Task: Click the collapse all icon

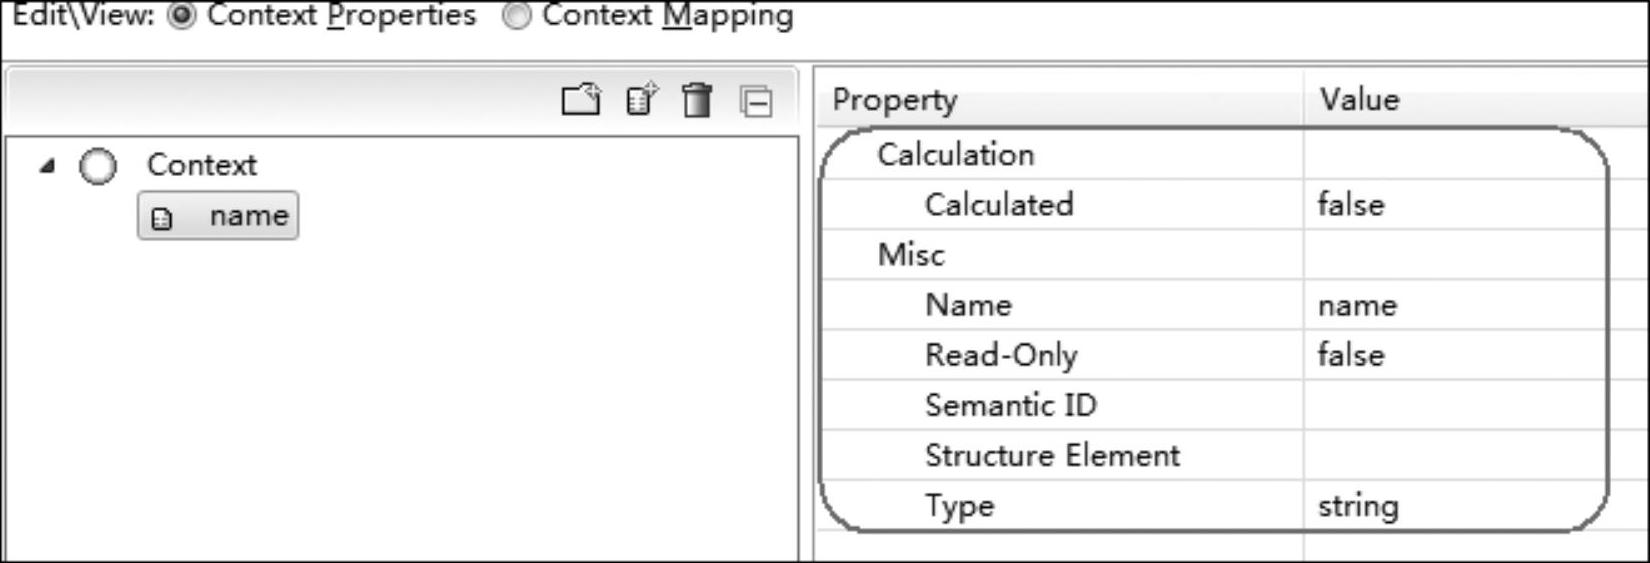Action: [x=756, y=101]
